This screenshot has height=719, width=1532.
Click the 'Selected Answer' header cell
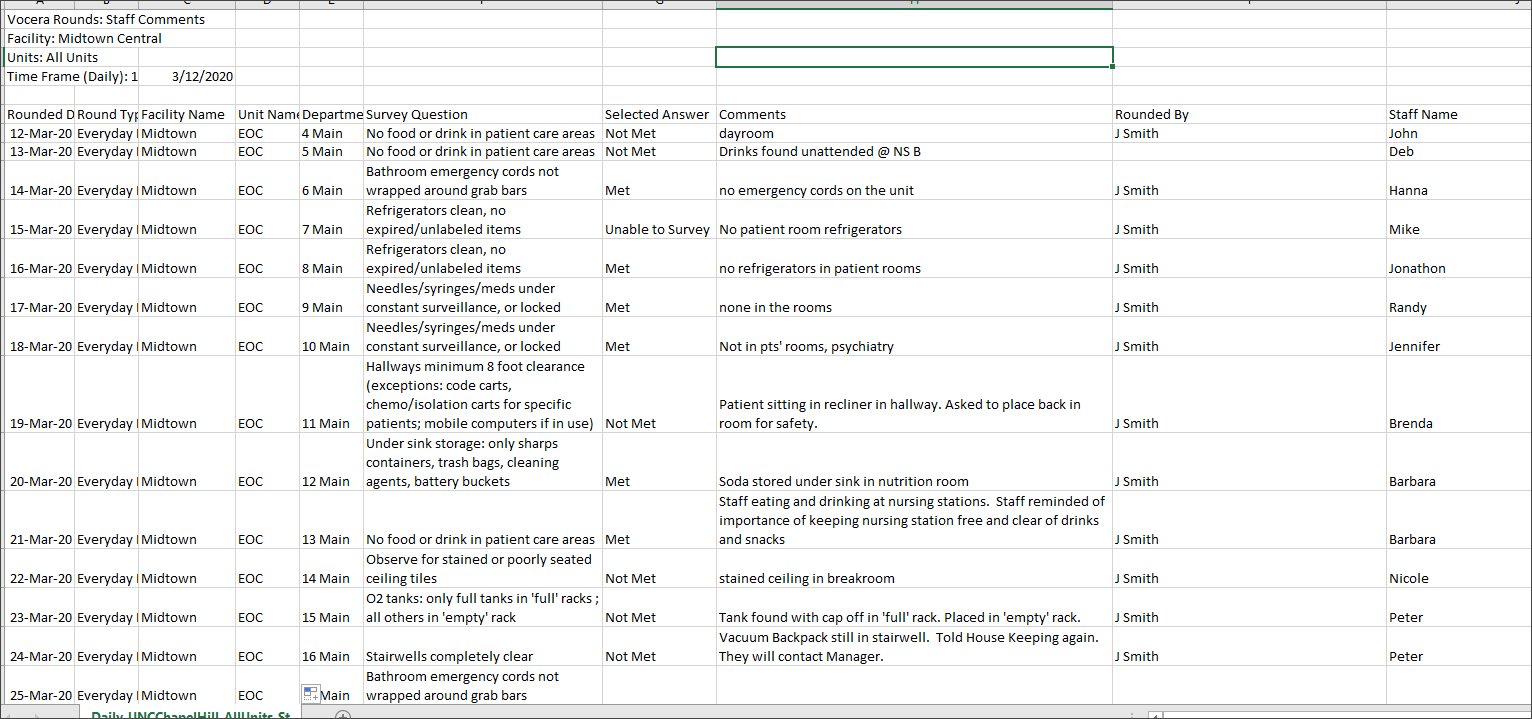[x=657, y=114]
